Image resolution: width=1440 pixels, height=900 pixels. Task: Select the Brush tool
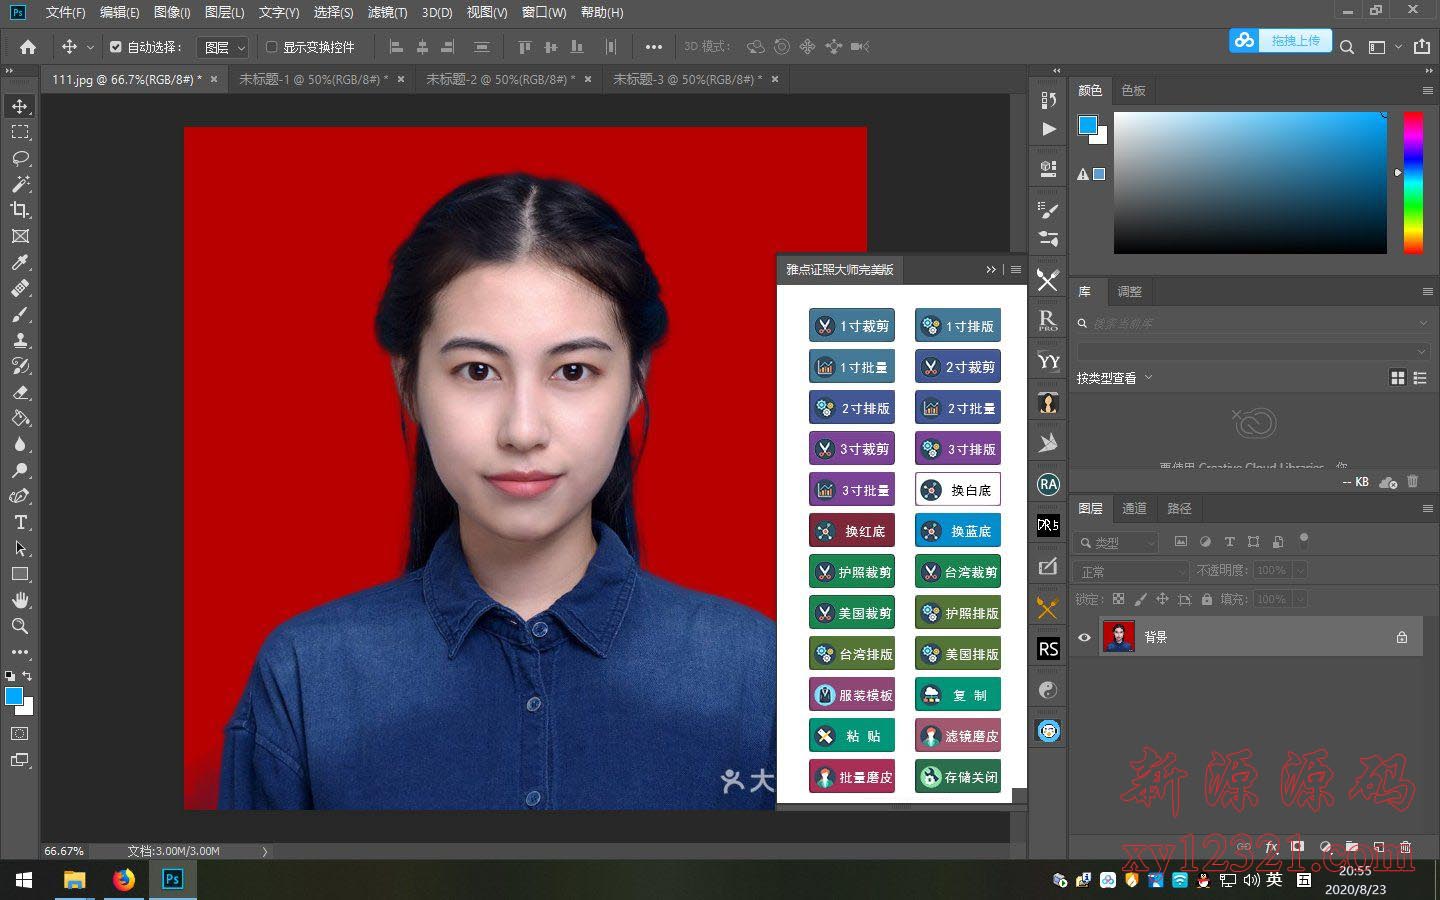click(x=20, y=314)
